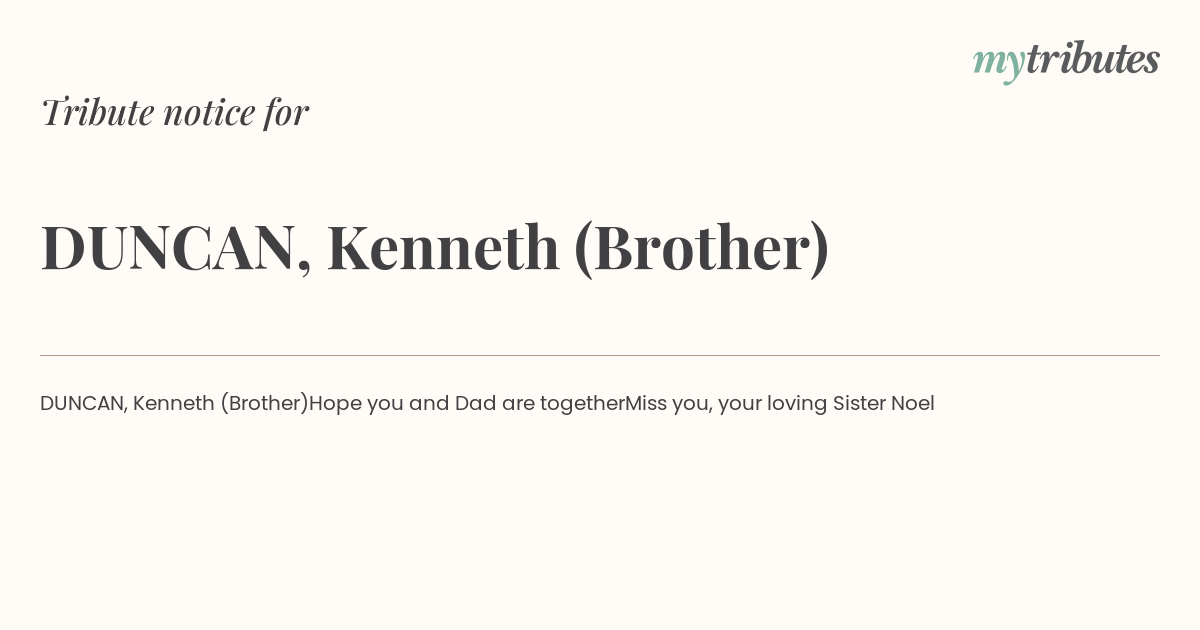Click the gray "tributes" in the logo
1200x630 pixels.
(x=1093, y=59)
